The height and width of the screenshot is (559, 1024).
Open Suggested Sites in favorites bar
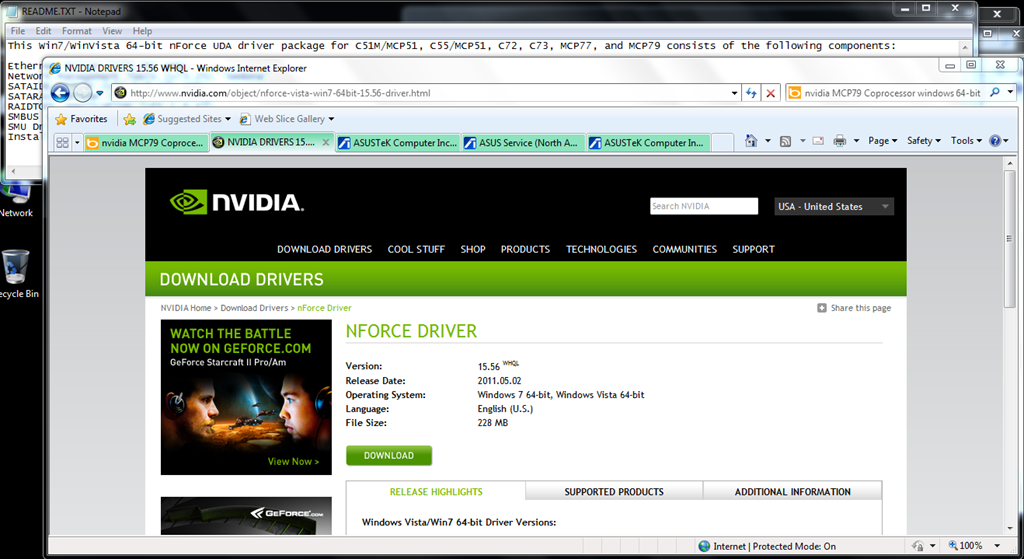187,119
